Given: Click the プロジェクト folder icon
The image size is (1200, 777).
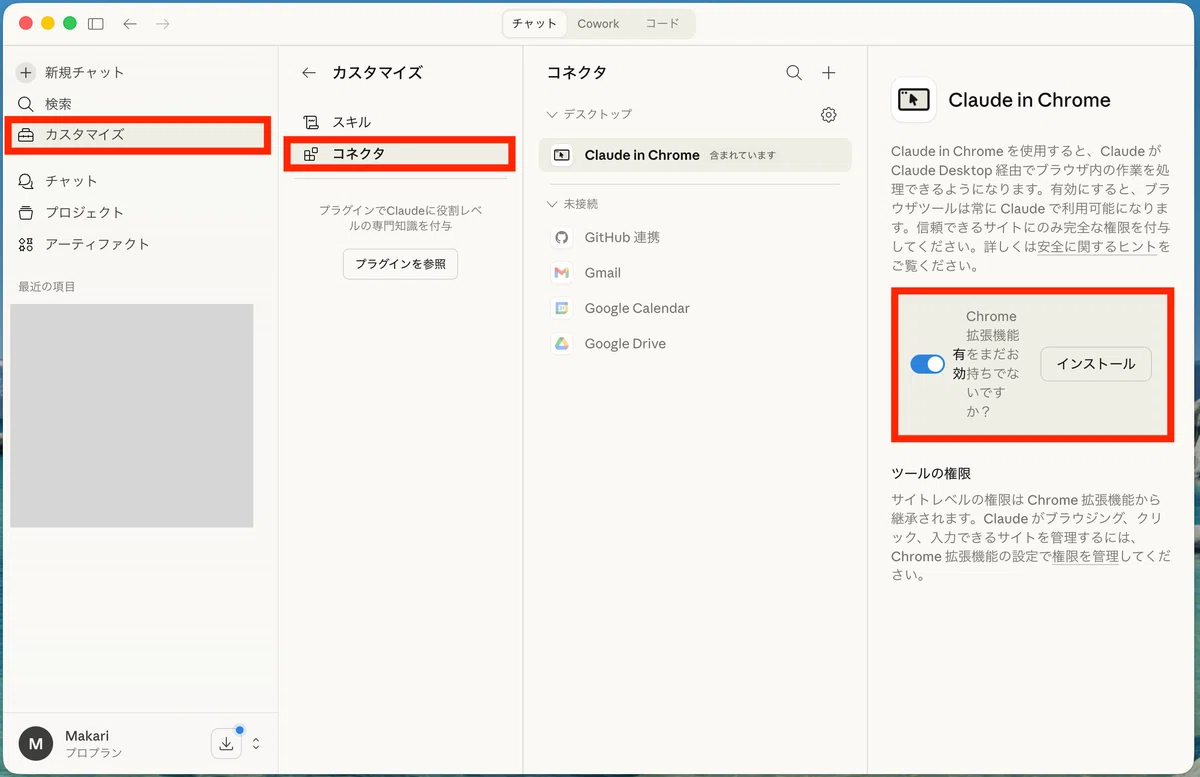Looking at the screenshot, I should [x=26, y=212].
